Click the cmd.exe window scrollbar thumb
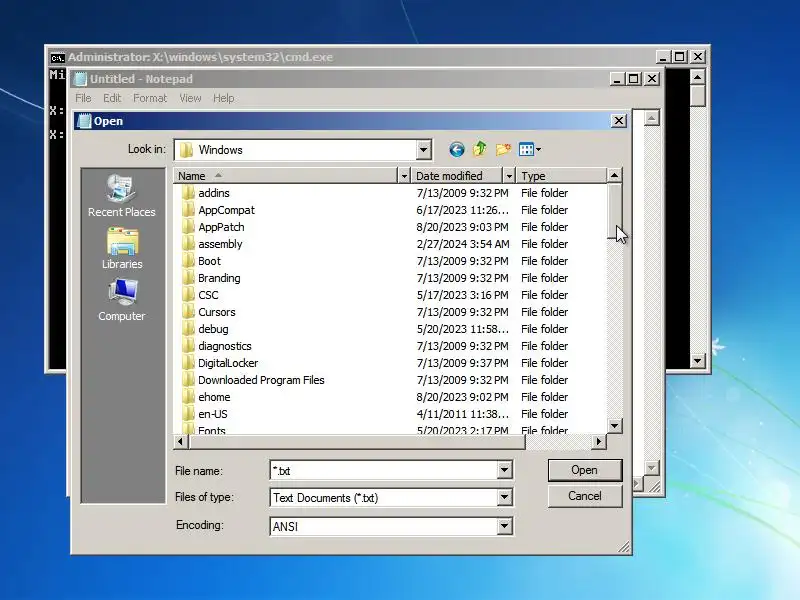 697,95
